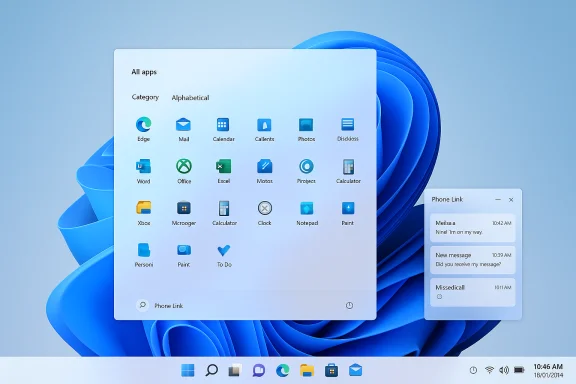Open Microsoft Store from the taskbar
Viewport: 576px width, 384px height.
click(x=331, y=370)
